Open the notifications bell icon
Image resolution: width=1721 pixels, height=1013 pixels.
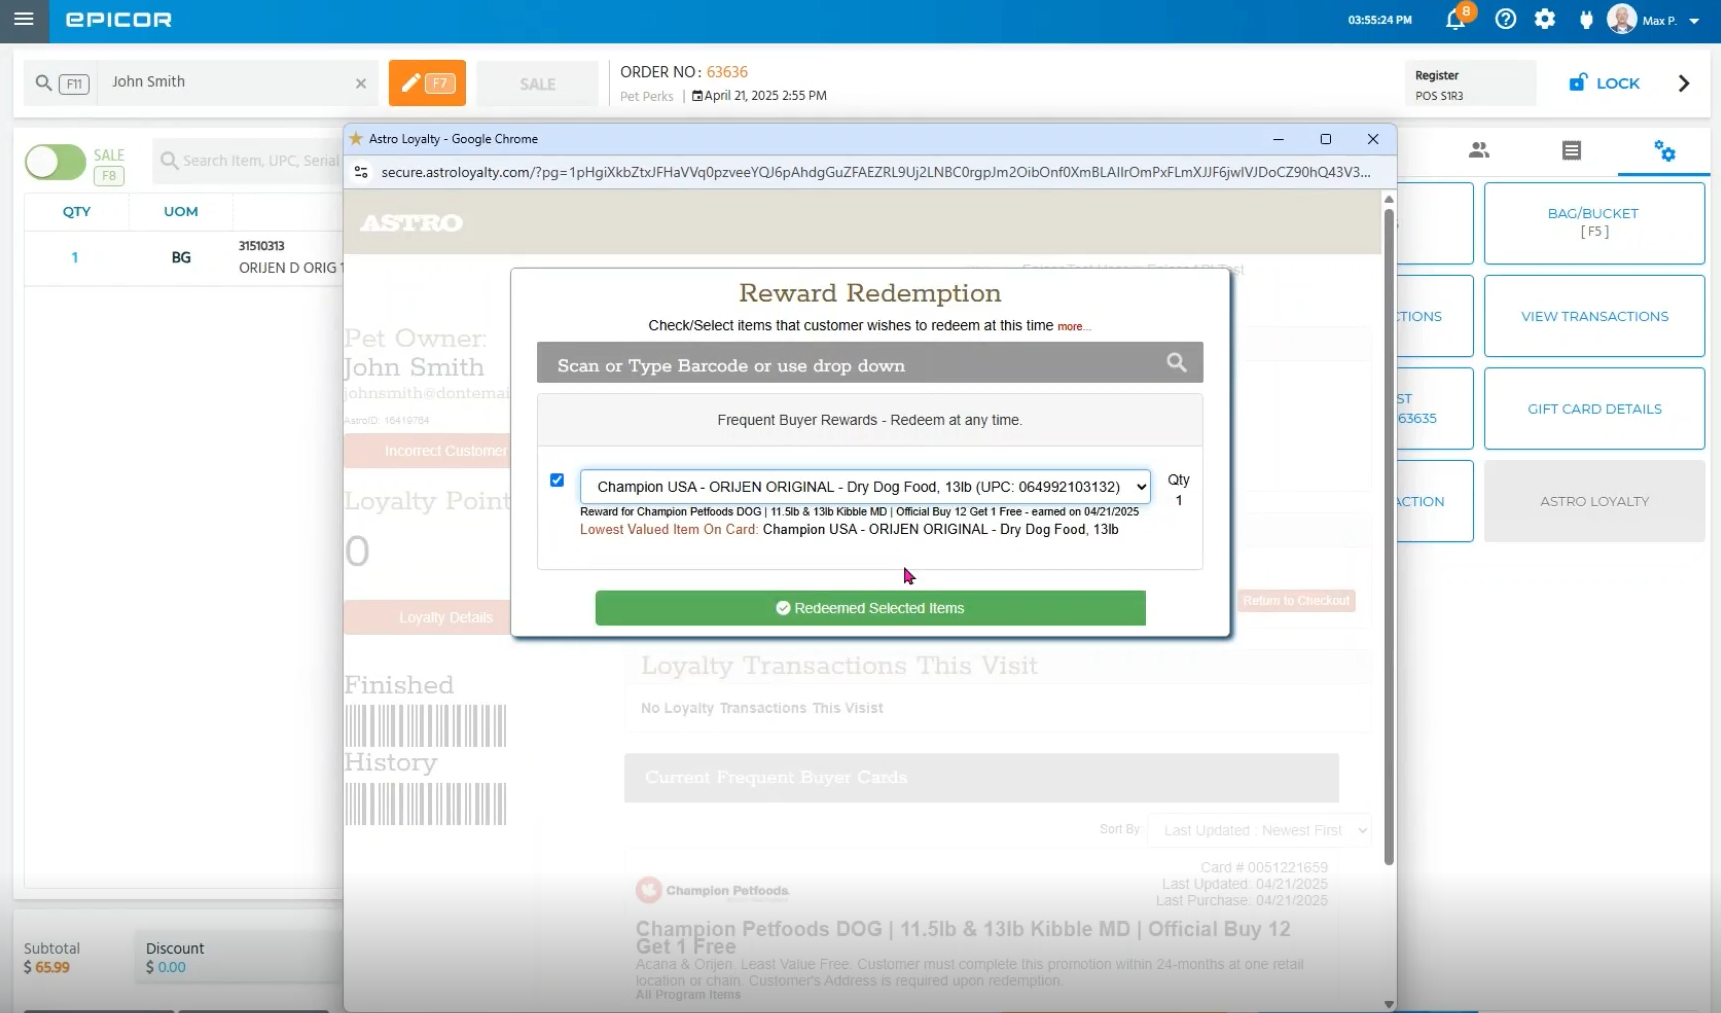pyautogui.click(x=1455, y=20)
